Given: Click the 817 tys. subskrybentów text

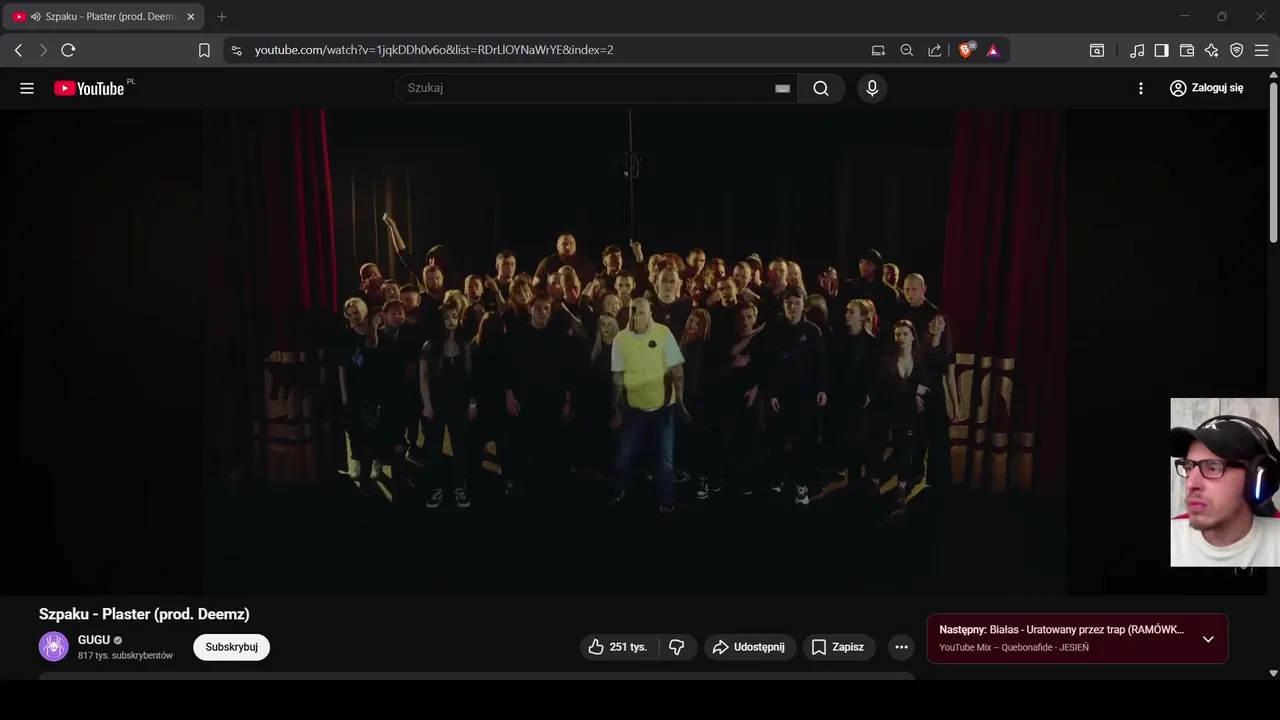Looking at the screenshot, I should pos(125,656).
